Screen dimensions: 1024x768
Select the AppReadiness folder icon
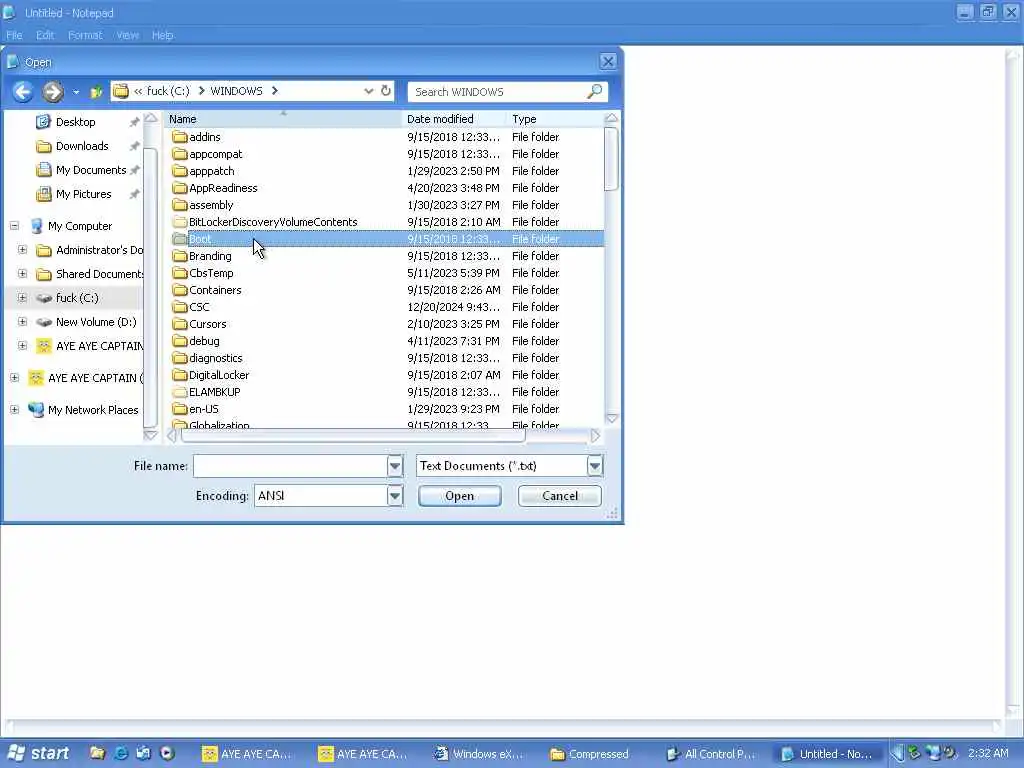[180, 188]
